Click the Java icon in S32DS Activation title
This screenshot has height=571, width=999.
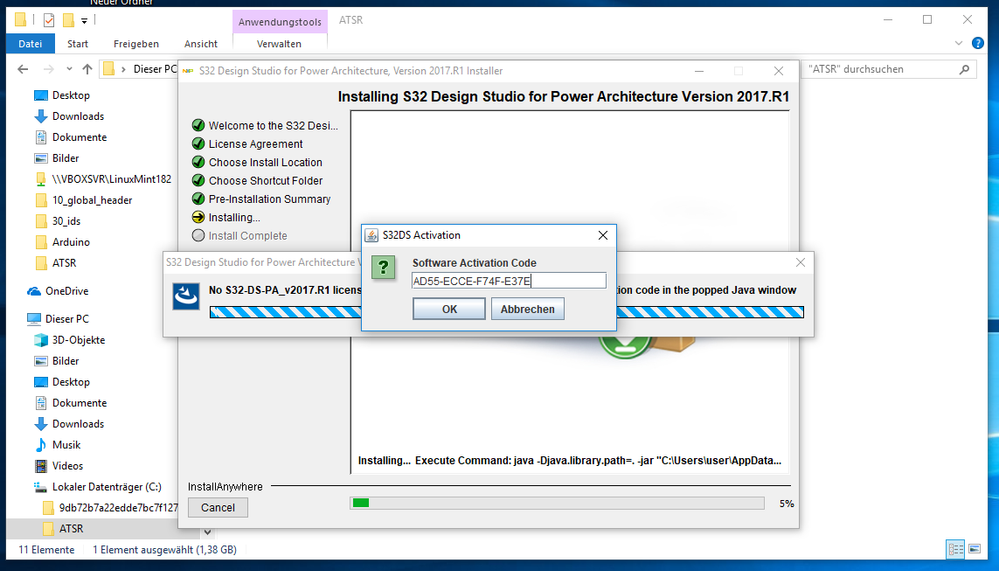(371, 235)
